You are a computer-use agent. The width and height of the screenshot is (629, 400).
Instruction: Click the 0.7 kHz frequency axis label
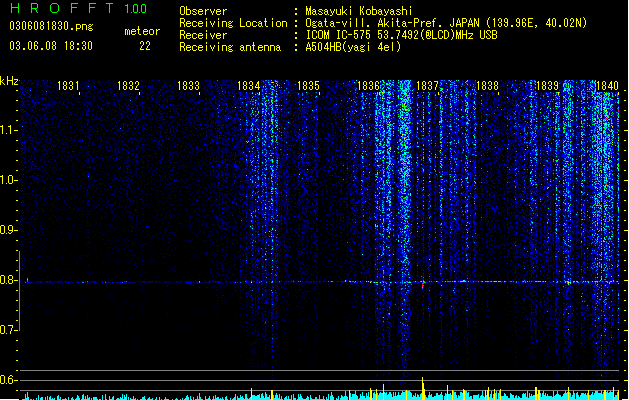click(8, 330)
